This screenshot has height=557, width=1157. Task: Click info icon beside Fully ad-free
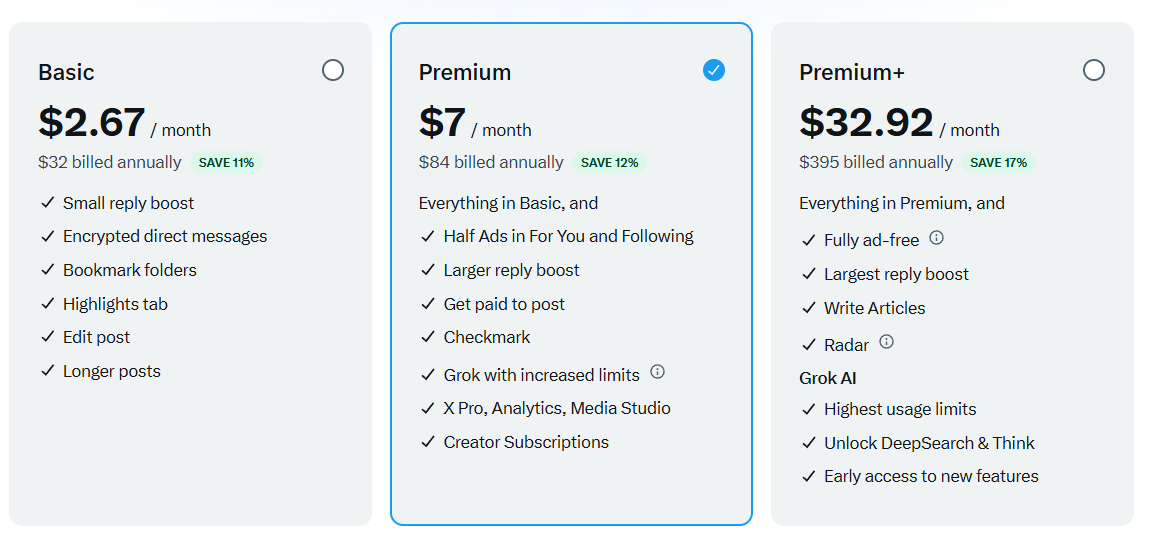click(936, 238)
